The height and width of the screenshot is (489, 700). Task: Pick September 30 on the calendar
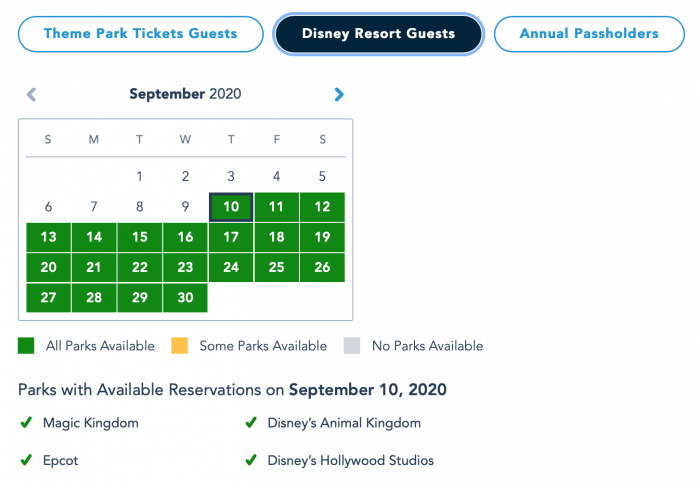click(x=185, y=297)
